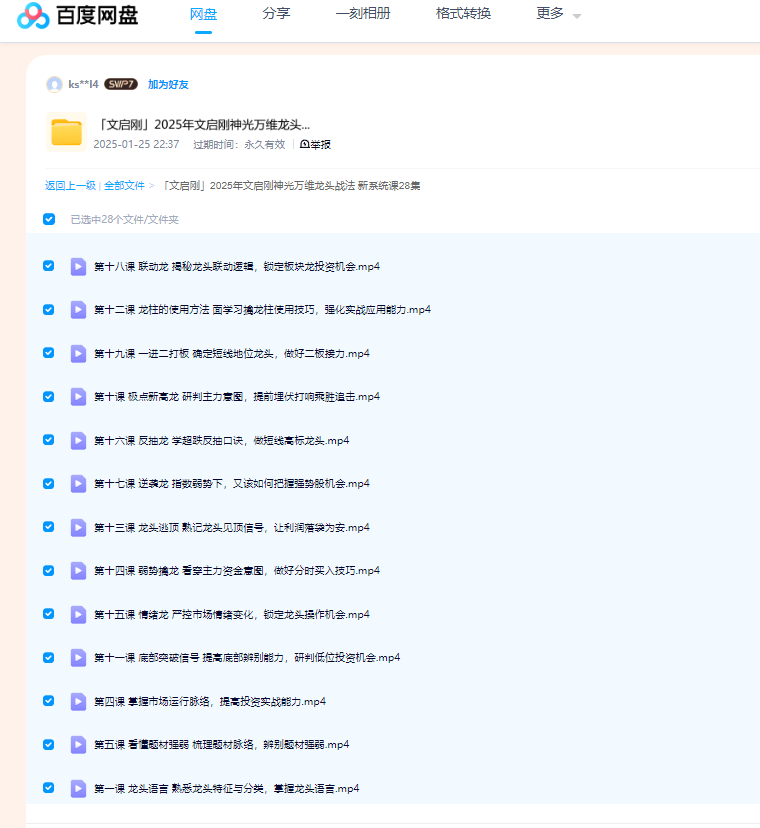Open file 第五课 看懂题材强弱.mp4
This screenshot has width=760, height=828.
click(221, 745)
